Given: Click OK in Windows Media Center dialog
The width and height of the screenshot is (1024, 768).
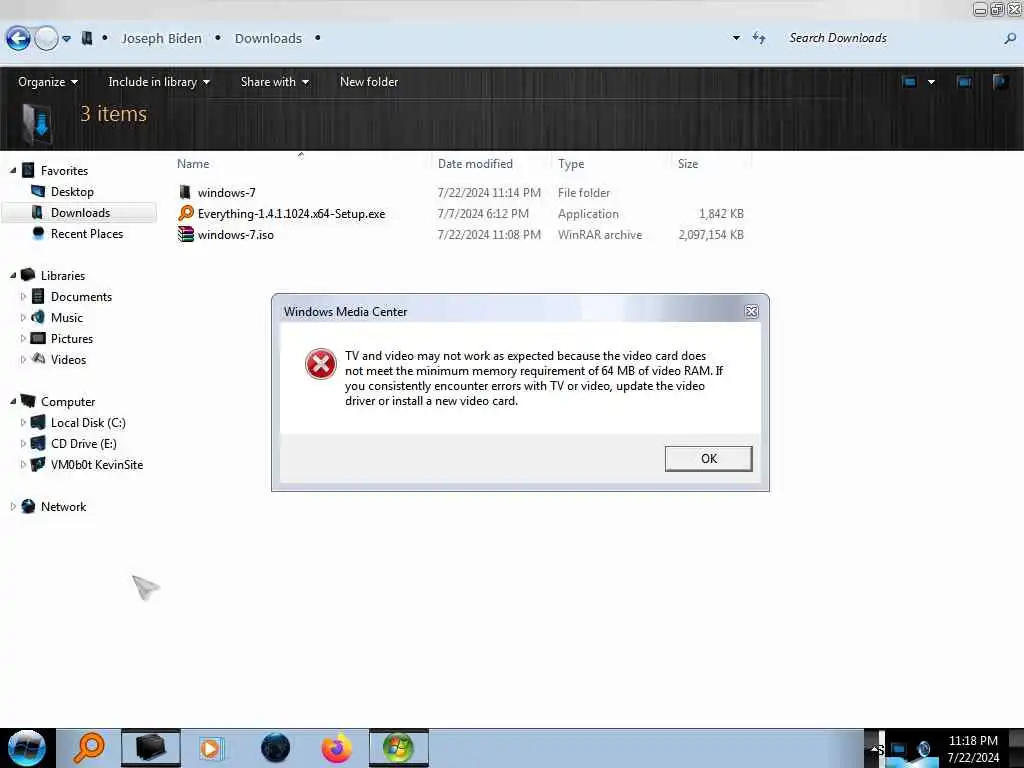Looking at the screenshot, I should 709,458.
